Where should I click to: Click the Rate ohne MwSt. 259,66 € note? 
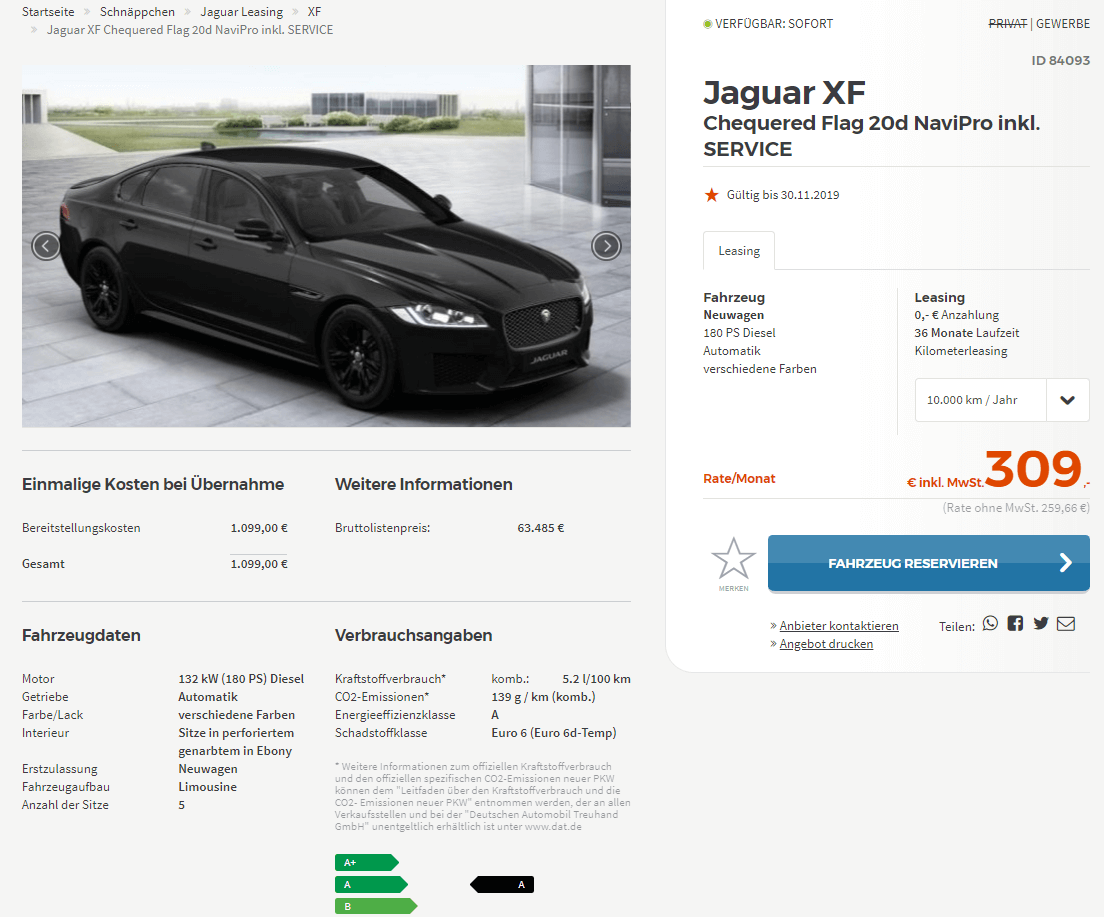pyautogui.click(x=1016, y=508)
